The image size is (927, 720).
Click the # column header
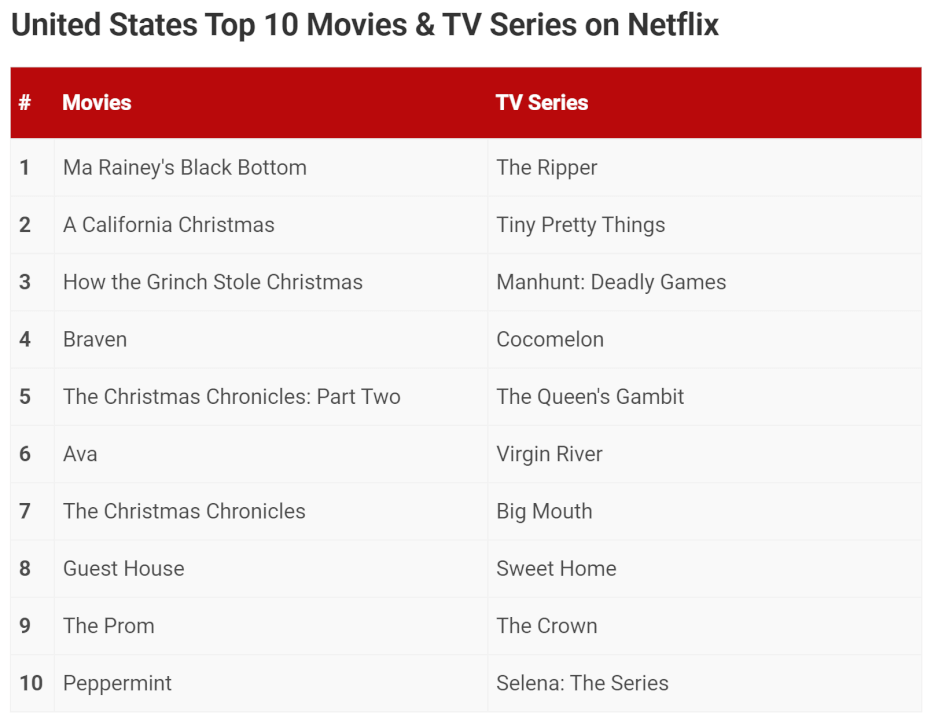(25, 102)
